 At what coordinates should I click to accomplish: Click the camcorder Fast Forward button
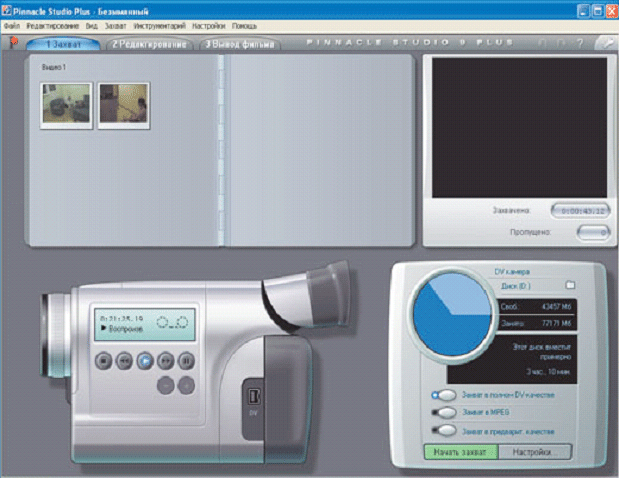(x=166, y=361)
